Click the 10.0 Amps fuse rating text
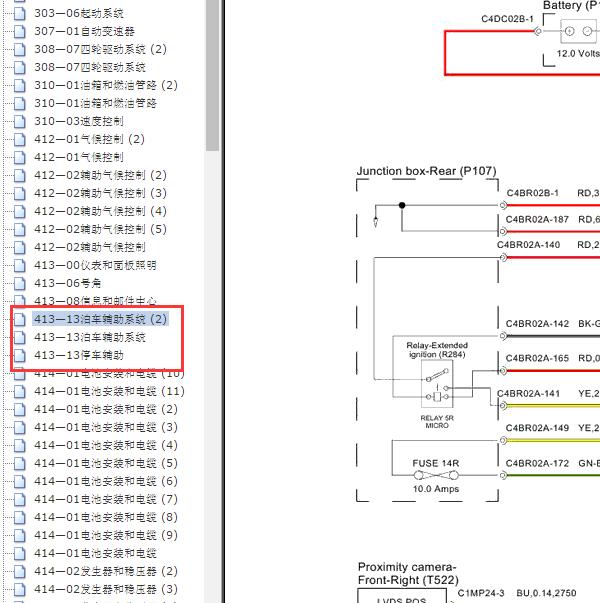This screenshot has height=603, width=600. click(436, 489)
